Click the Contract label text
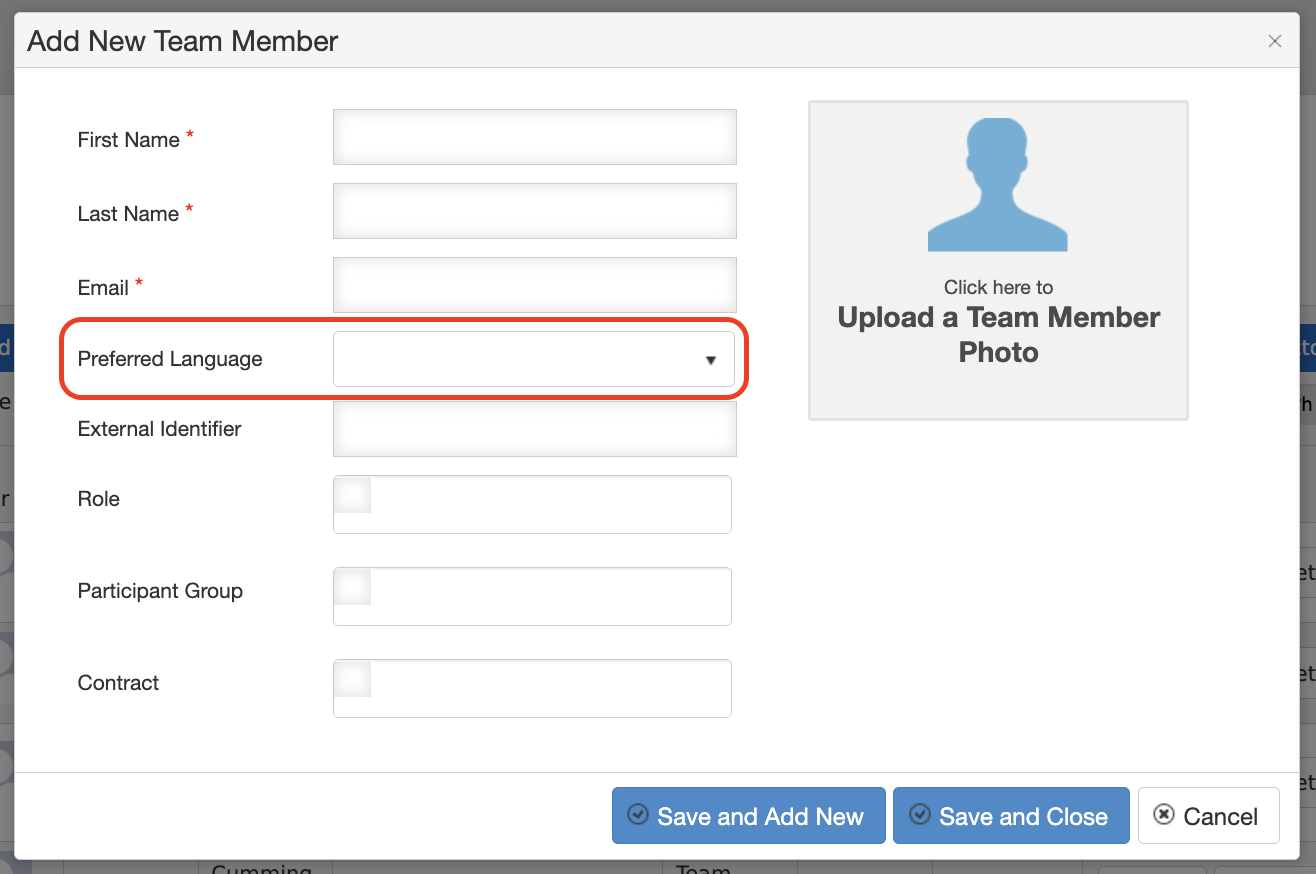Screen dimensions: 1316x874 click(x=119, y=683)
